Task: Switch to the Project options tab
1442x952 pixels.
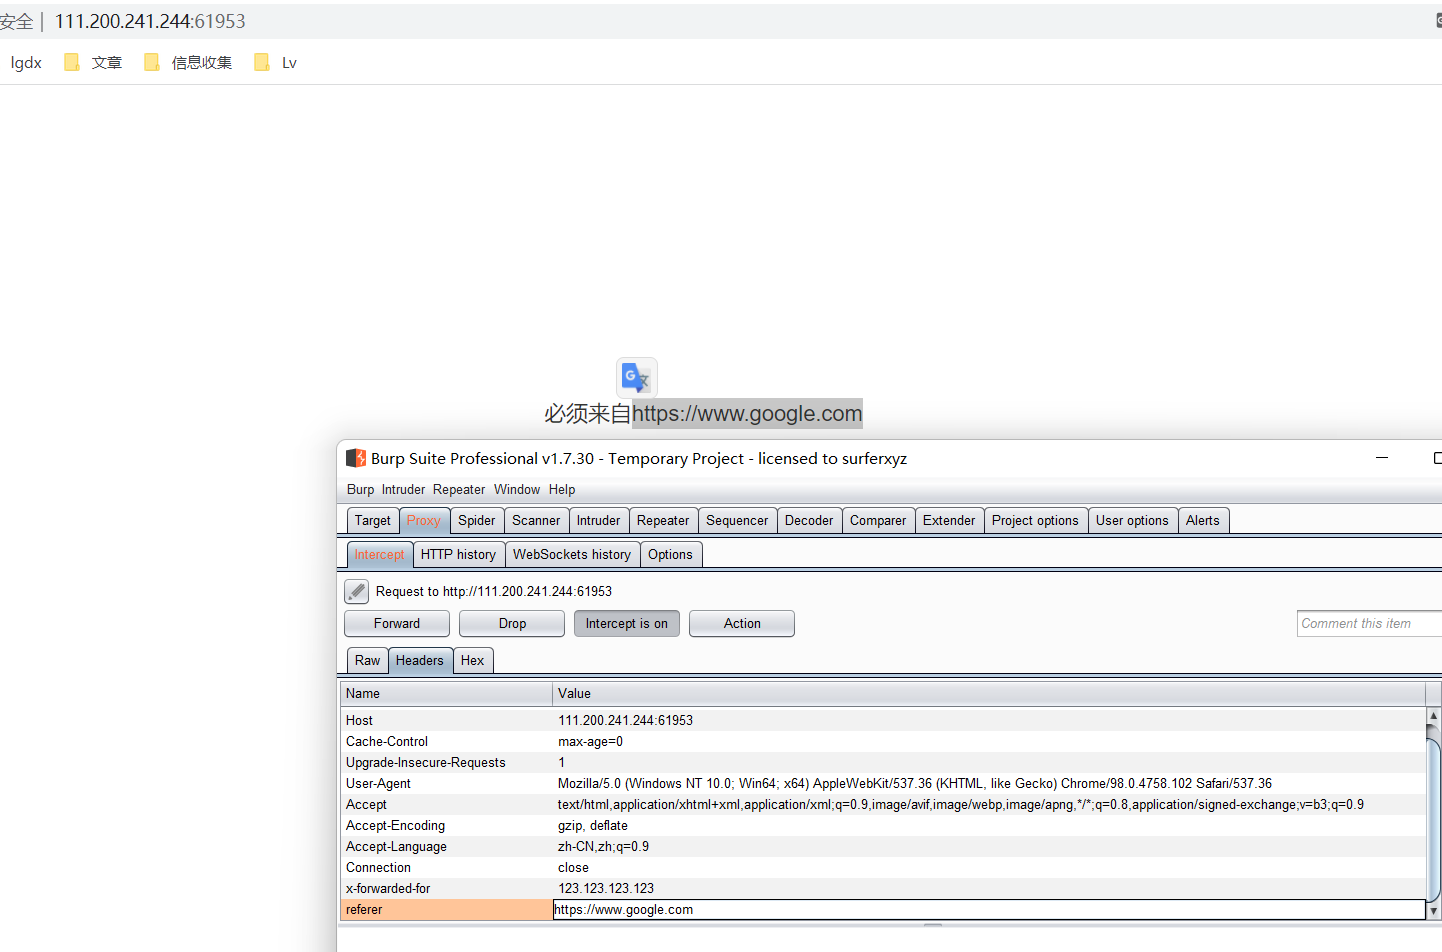Action: click(x=1035, y=520)
